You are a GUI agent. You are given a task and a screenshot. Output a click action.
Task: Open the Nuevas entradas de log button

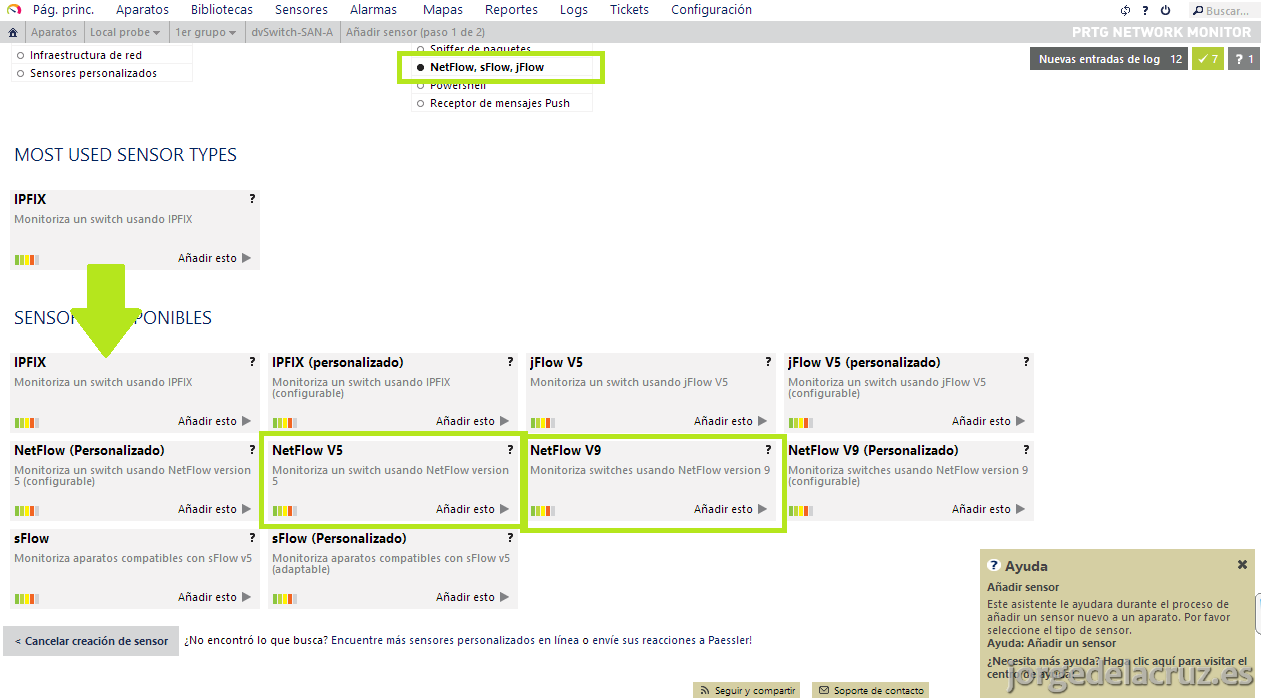(x=1110, y=59)
